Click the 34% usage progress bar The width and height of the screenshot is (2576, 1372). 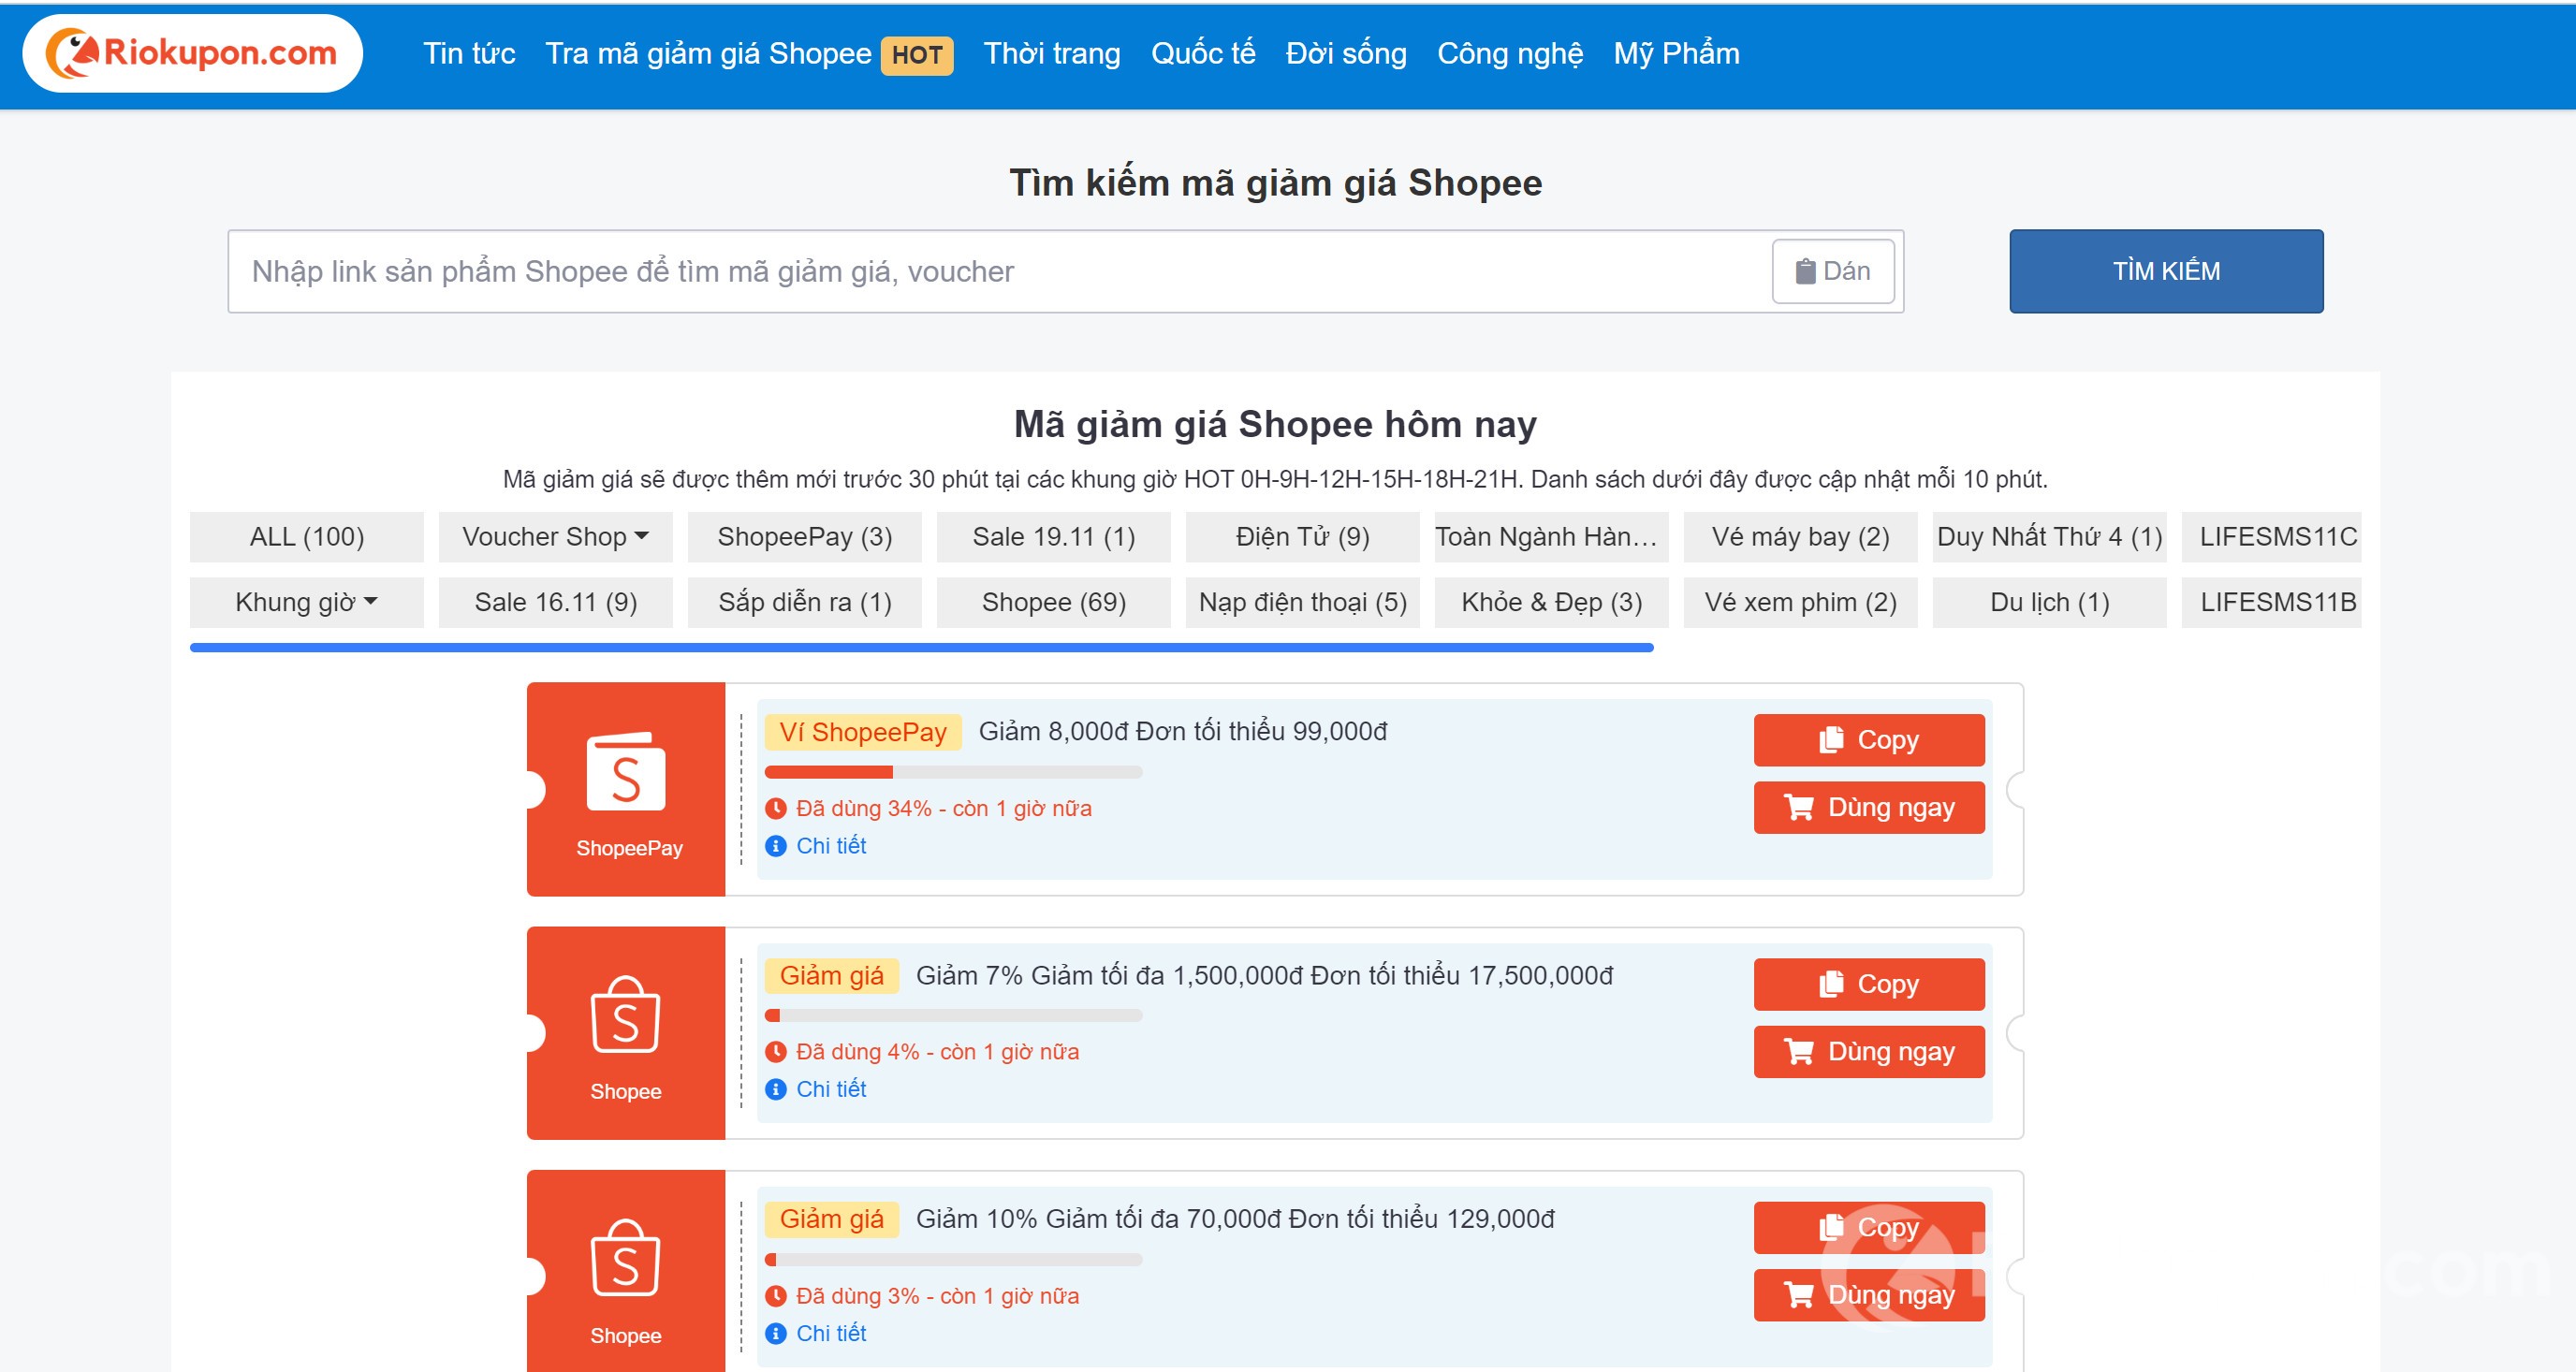(x=952, y=772)
